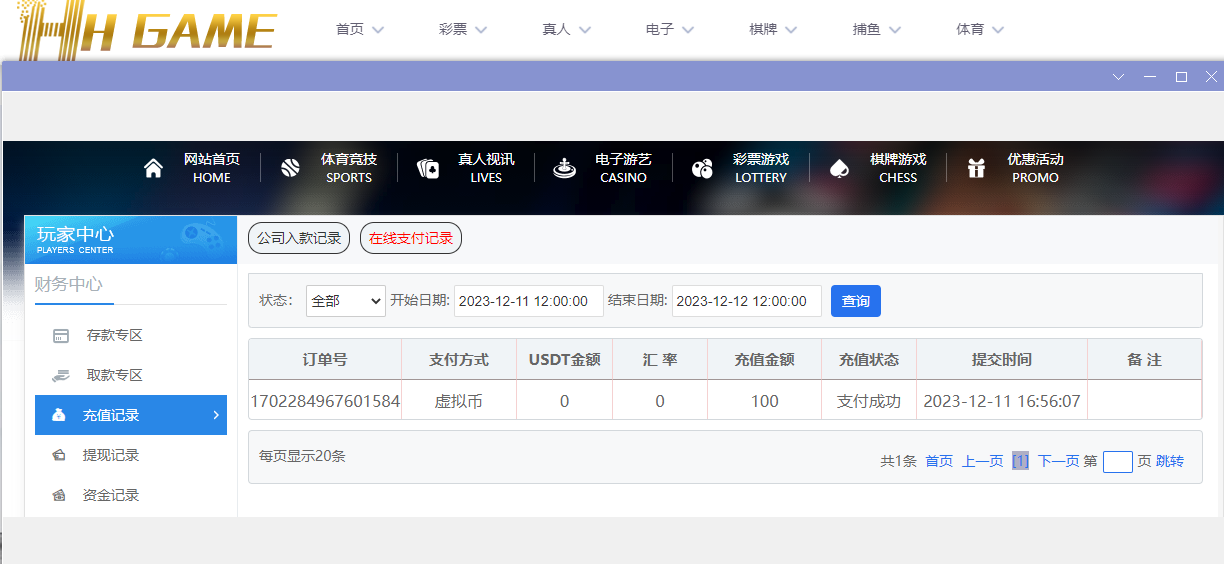
Task: Switch to 在线支付记录 tab
Action: [411, 238]
